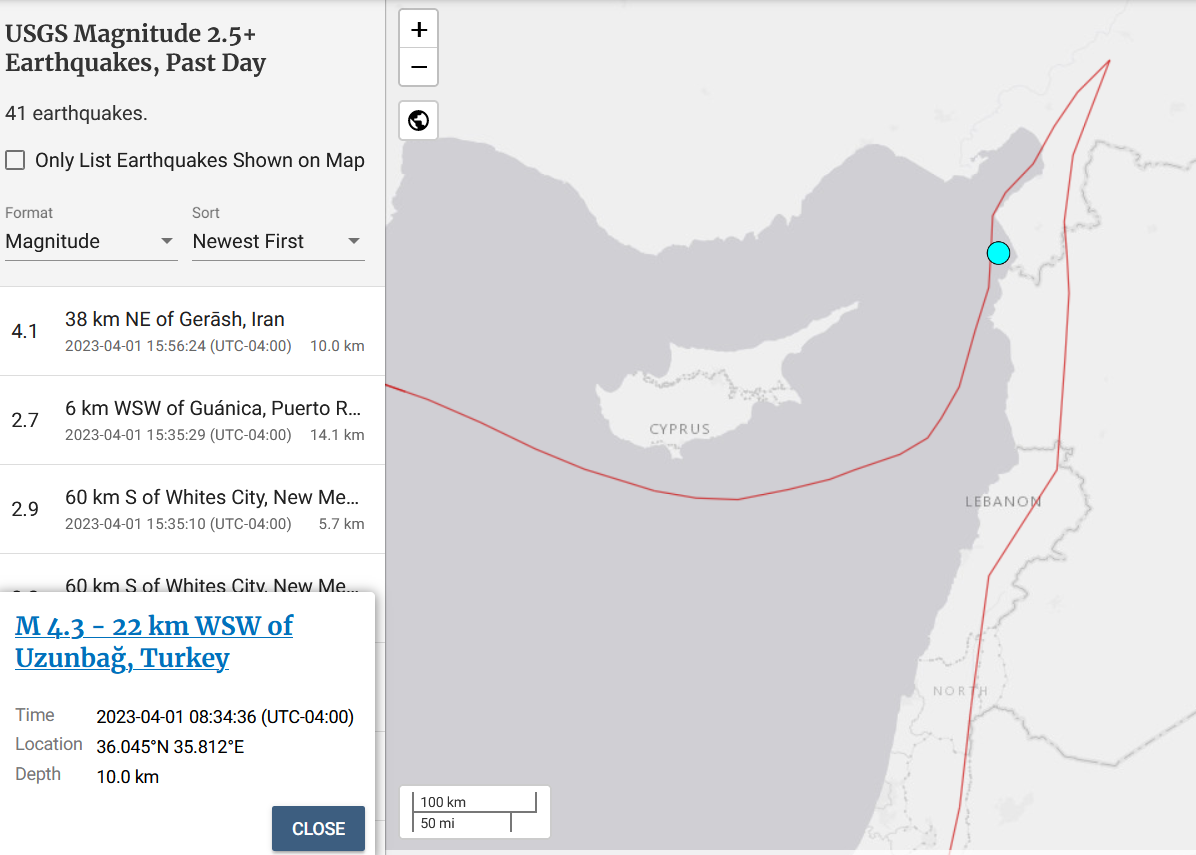Click the 100 km map scale bar
Image resolution: width=1196 pixels, height=855 pixels.
(x=474, y=802)
